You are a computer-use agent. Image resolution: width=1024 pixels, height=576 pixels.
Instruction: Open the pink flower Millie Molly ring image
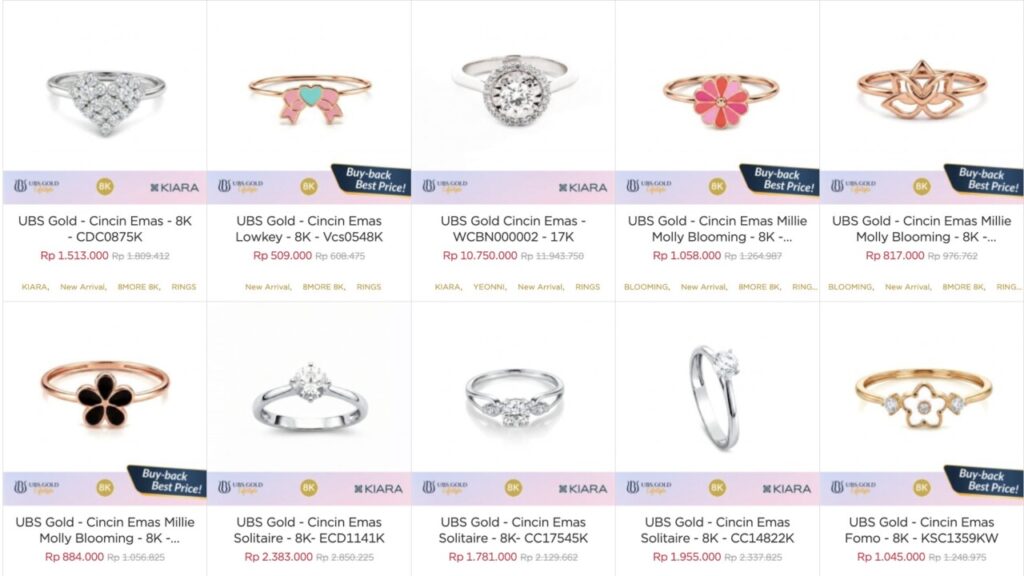click(x=720, y=99)
